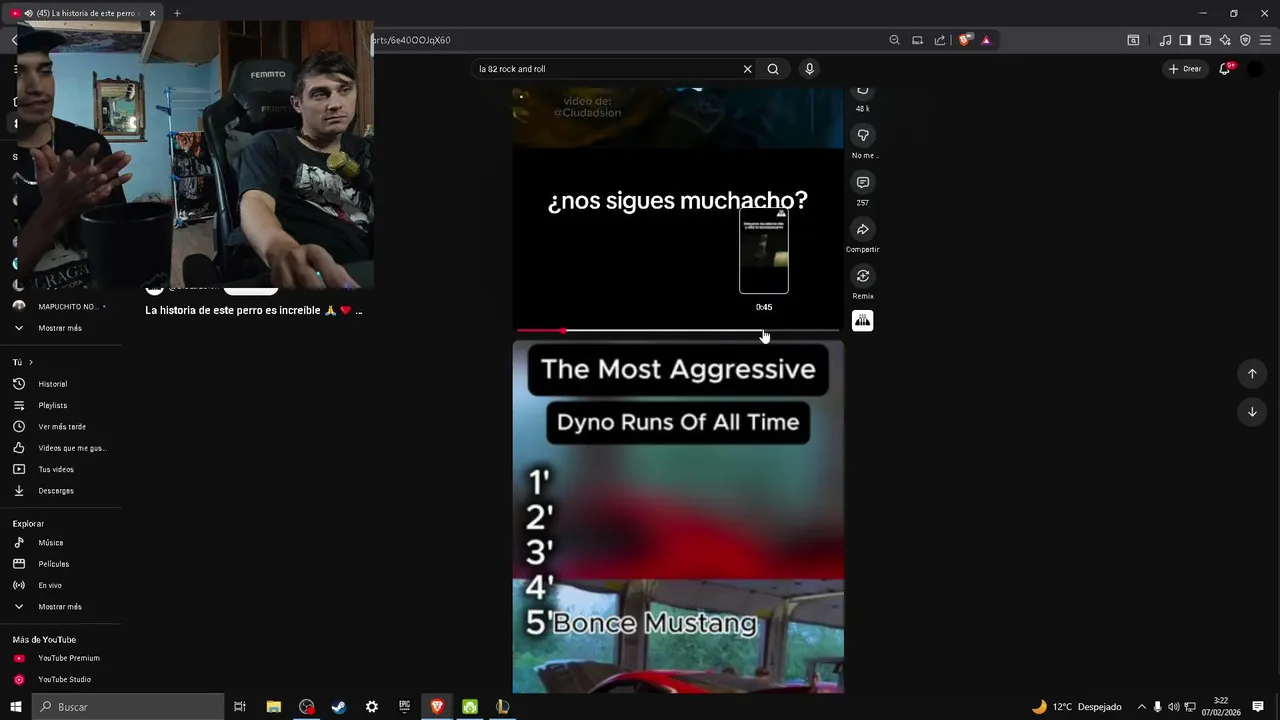Open the MAPUCHITO NO.. subscription channel
1280x720 pixels.
pos(60,307)
